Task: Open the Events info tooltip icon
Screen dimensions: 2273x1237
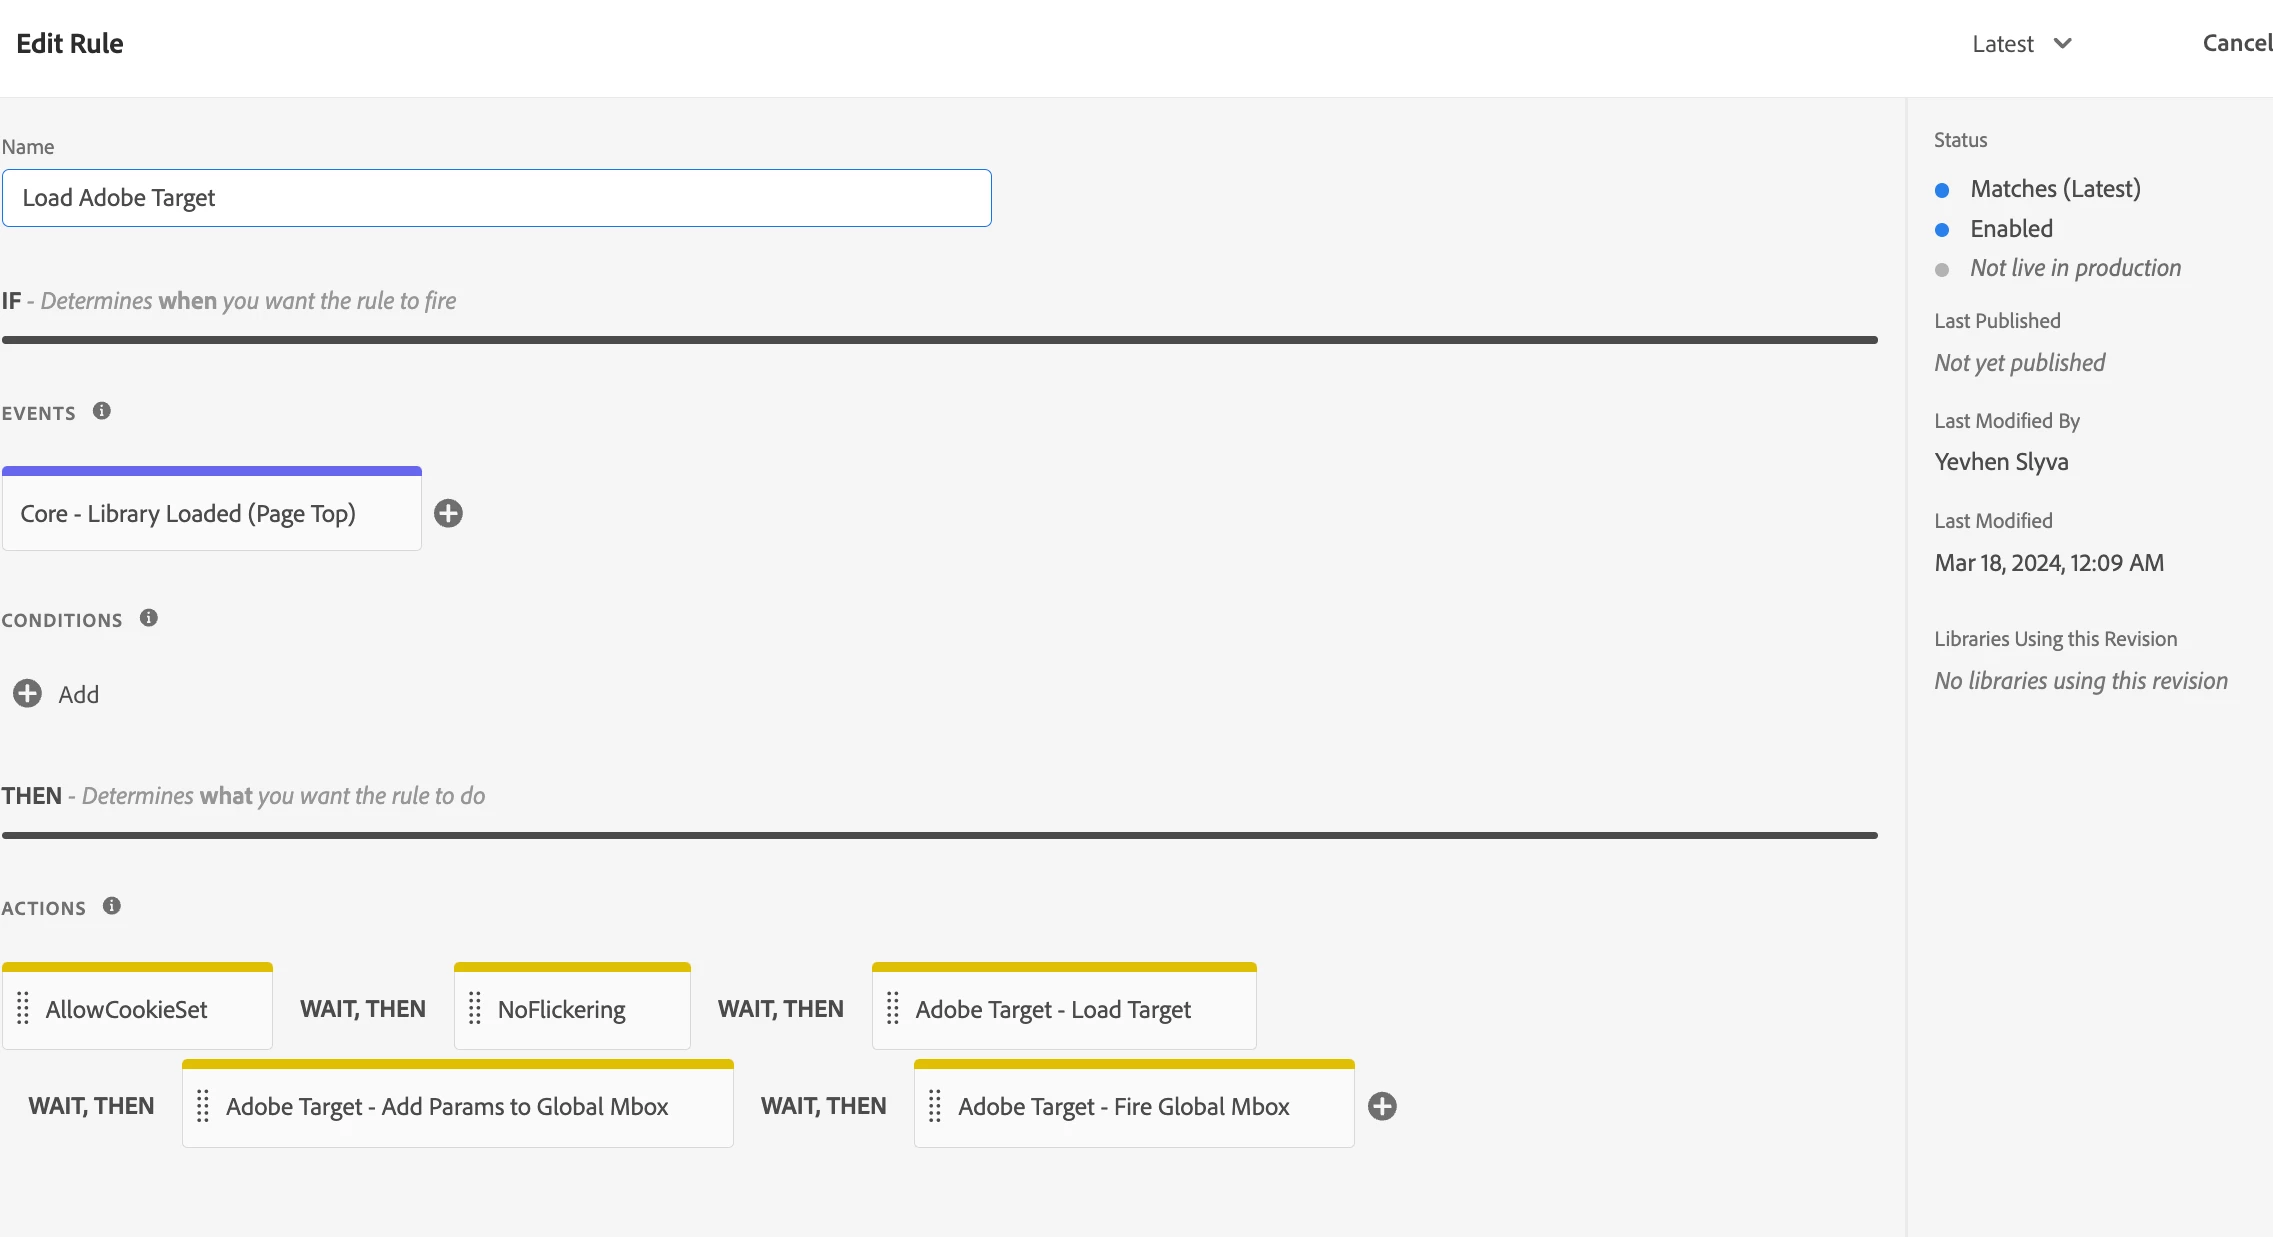Action: click(102, 411)
